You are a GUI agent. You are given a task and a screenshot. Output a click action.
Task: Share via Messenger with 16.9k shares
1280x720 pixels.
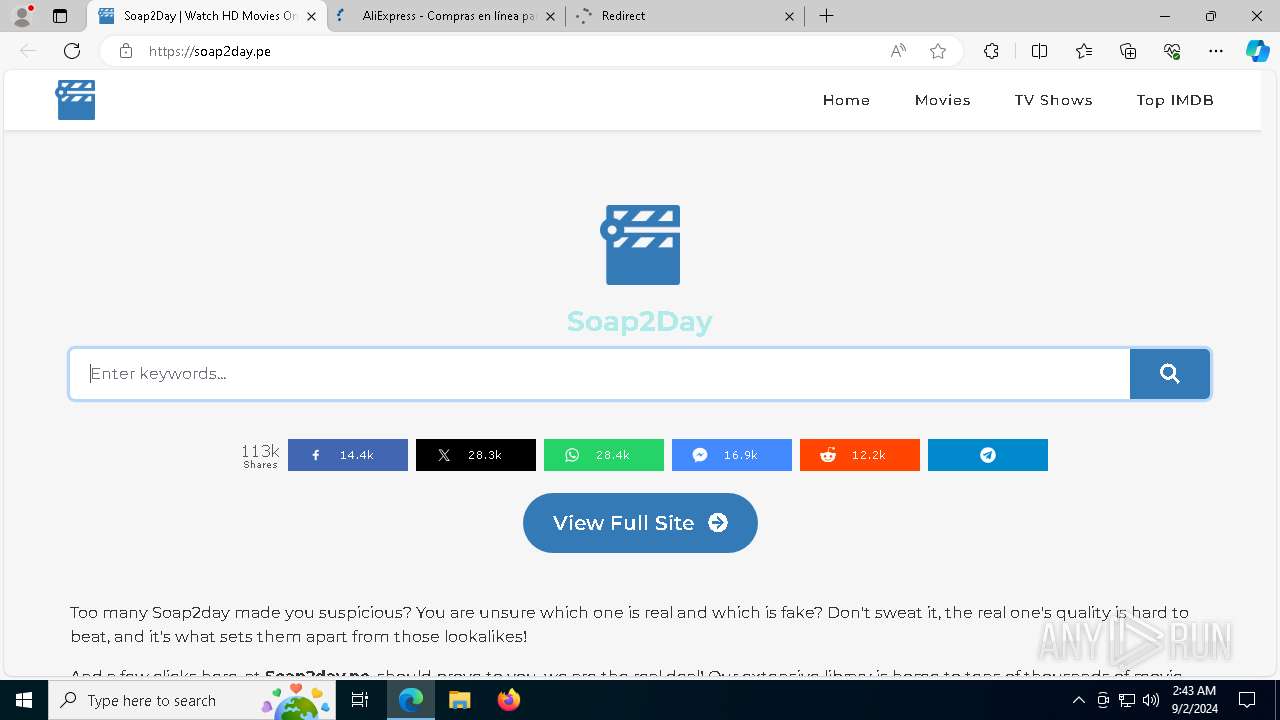[732, 455]
